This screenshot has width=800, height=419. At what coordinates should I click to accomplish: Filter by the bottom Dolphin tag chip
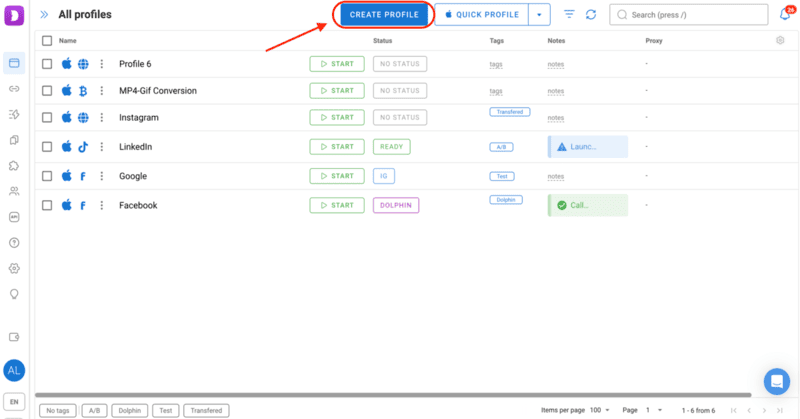tap(130, 410)
